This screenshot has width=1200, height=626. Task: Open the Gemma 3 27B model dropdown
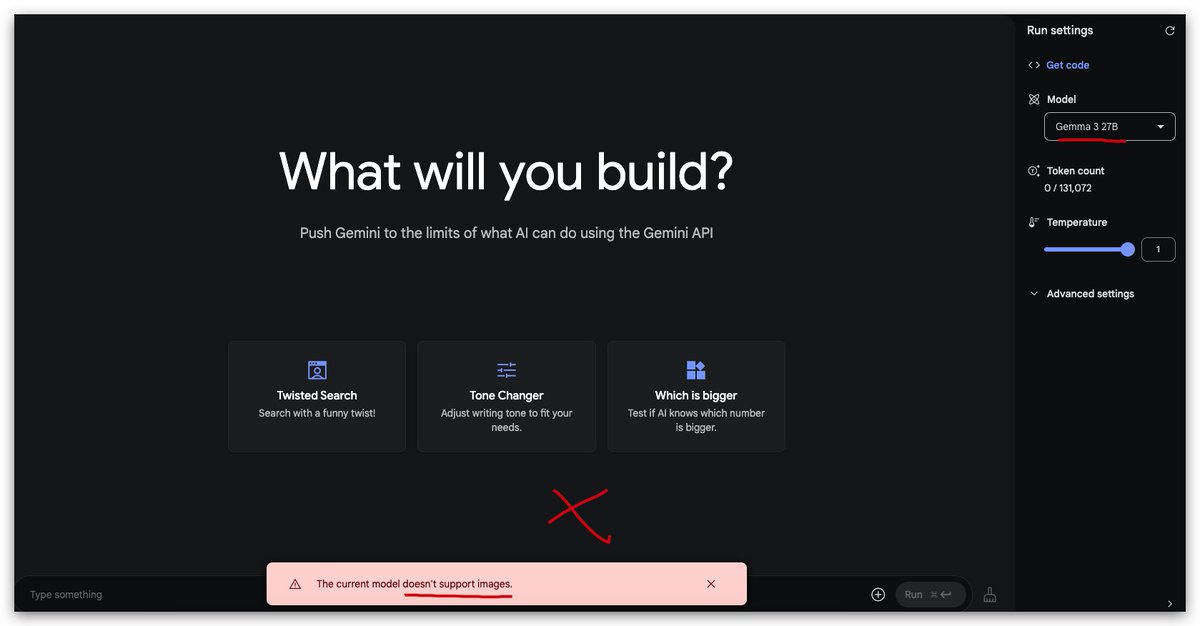pos(1110,127)
